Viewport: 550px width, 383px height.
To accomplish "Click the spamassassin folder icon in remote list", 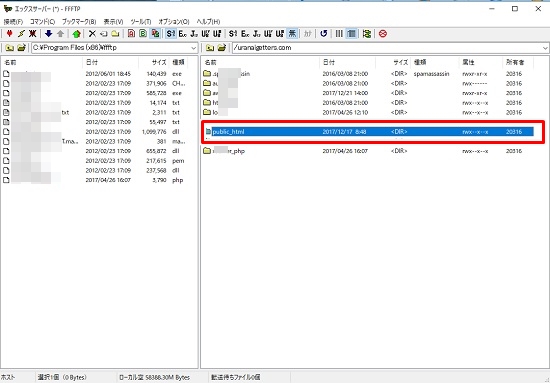I will (207, 74).
